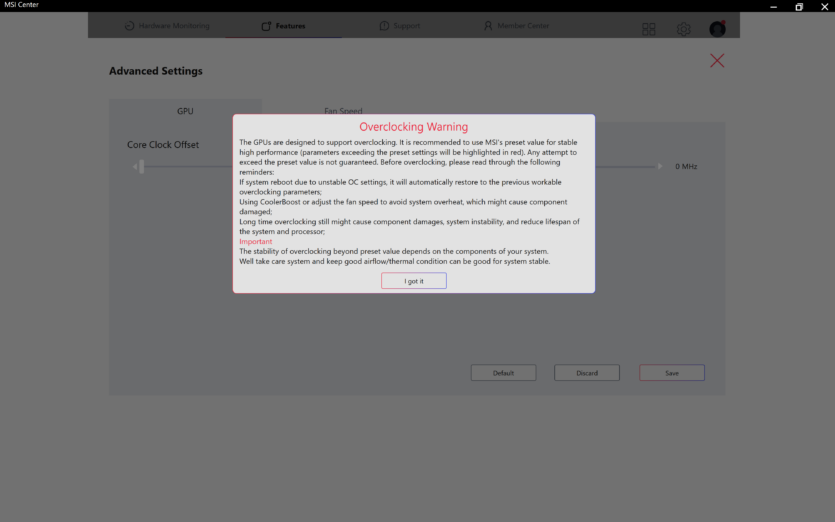Decrease Core Clock Offset with left arrow
Image resolution: width=835 pixels, height=522 pixels.
click(135, 166)
